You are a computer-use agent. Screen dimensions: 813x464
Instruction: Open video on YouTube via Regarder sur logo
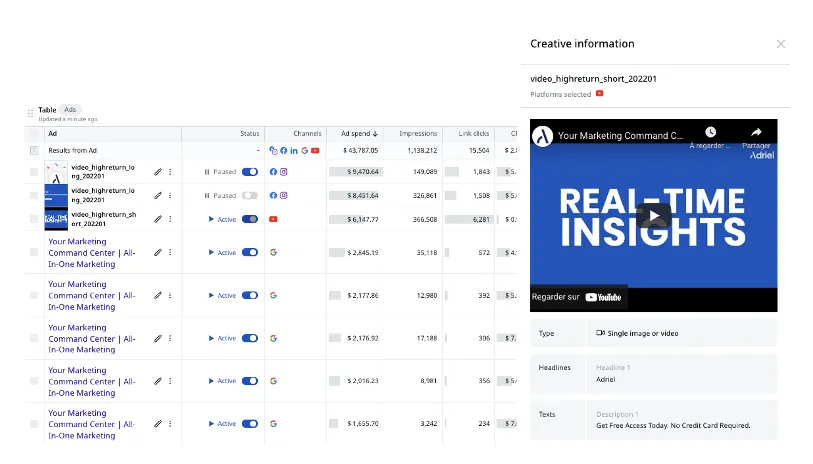[603, 297]
